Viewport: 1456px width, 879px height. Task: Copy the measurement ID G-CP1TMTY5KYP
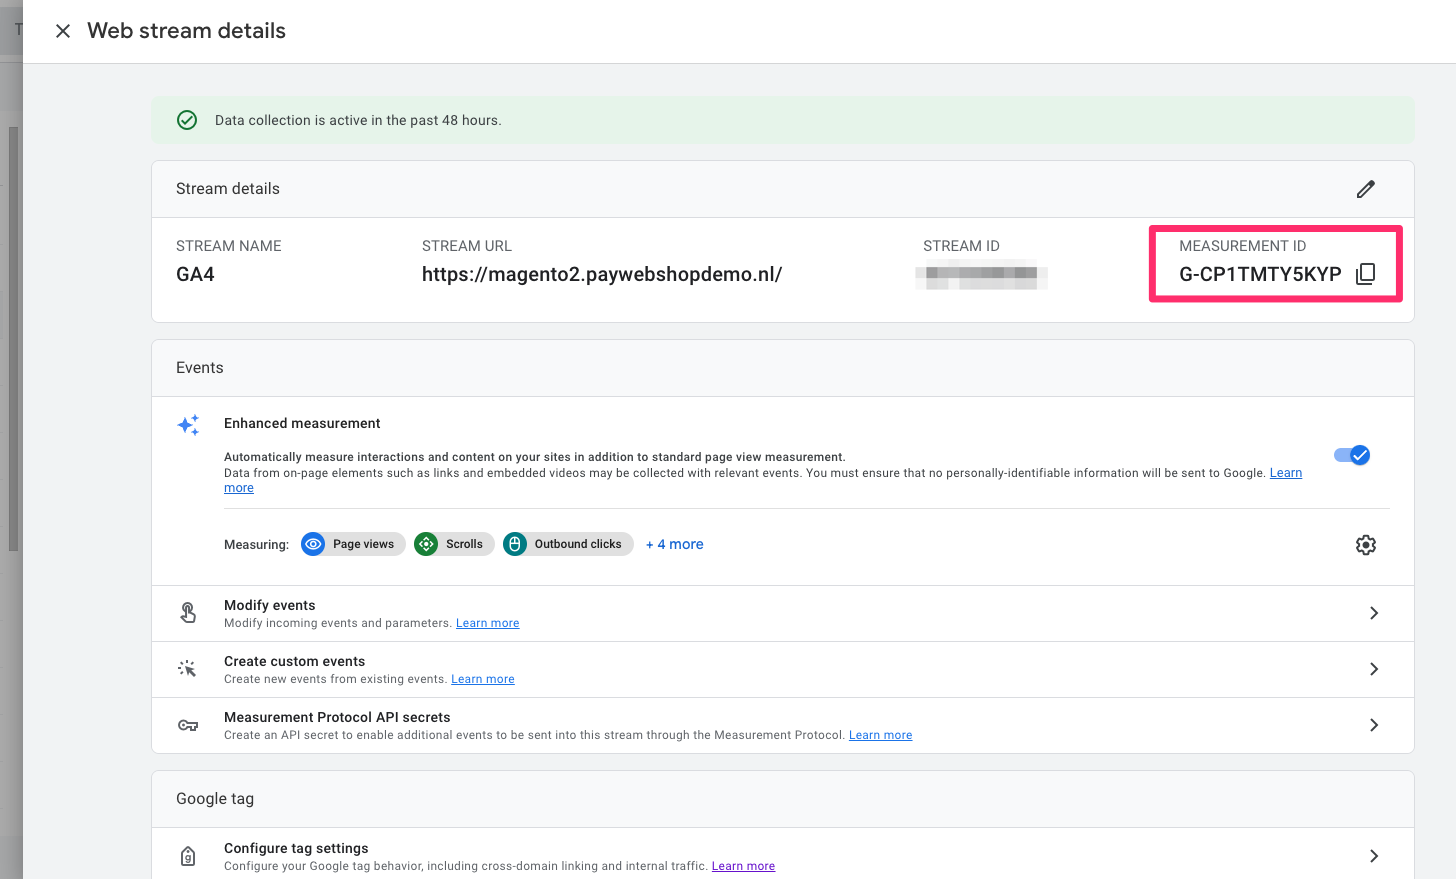1365,274
